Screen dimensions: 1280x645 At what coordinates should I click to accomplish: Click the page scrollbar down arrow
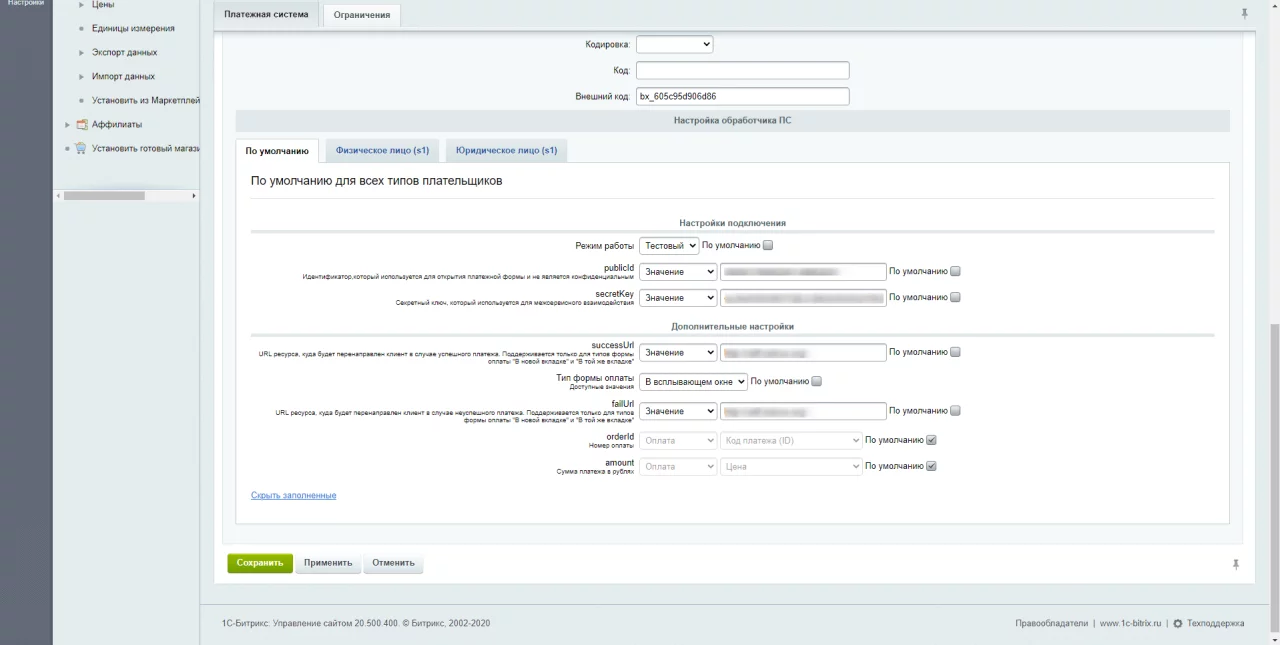point(1274,639)
